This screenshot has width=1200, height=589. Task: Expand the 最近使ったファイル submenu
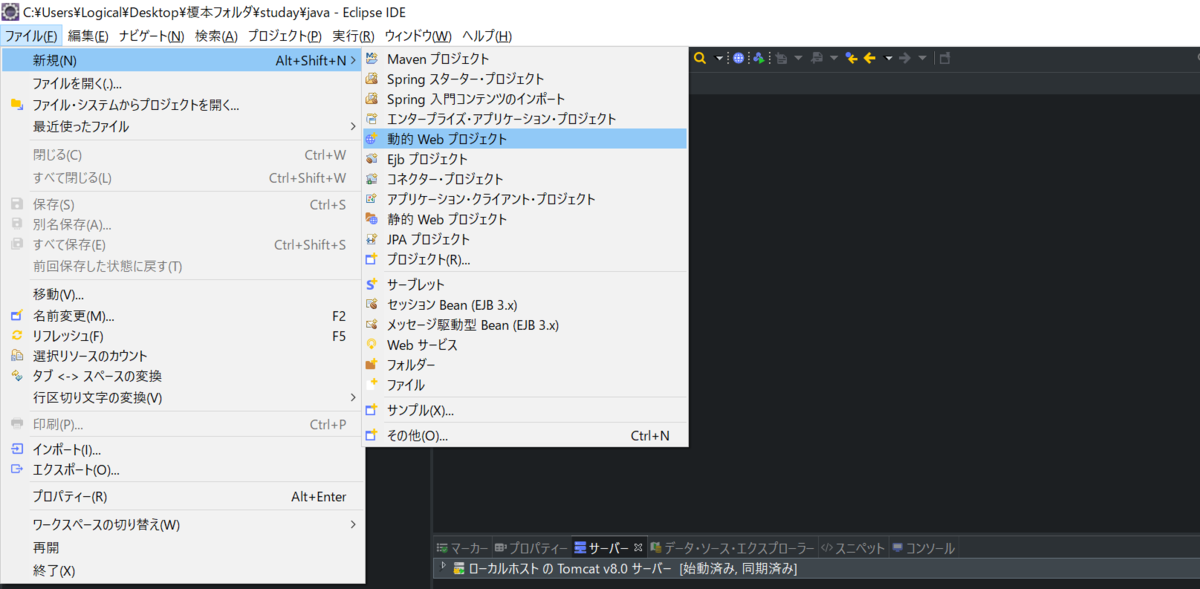pos(352,127)
